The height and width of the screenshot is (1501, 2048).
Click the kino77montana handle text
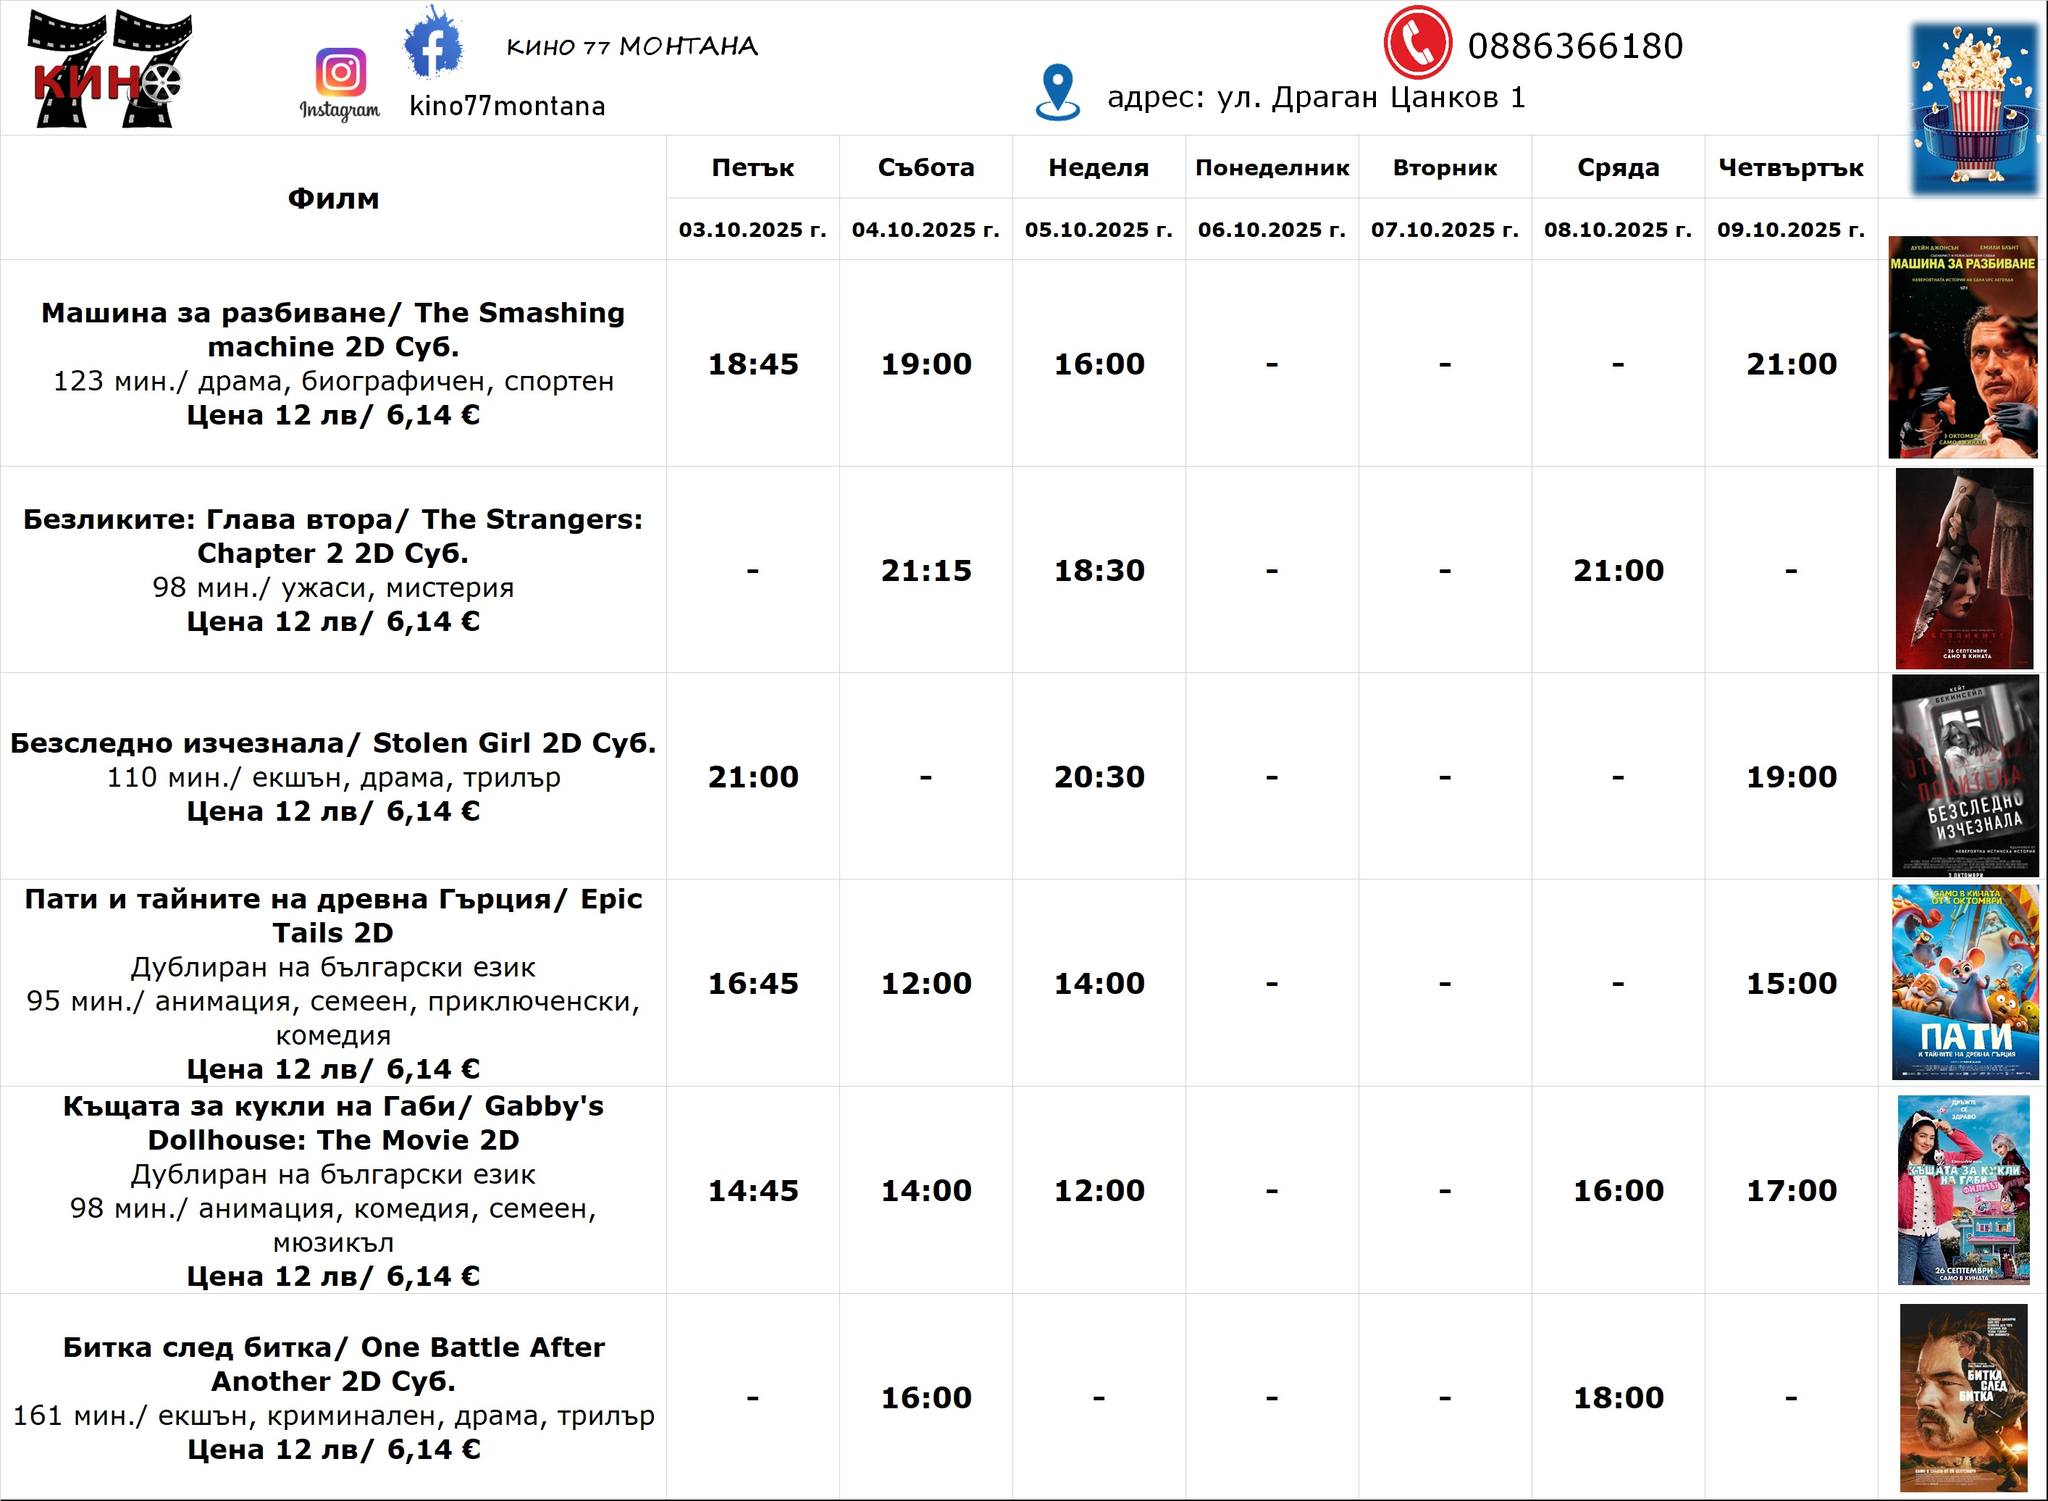[x=507, y=106]
